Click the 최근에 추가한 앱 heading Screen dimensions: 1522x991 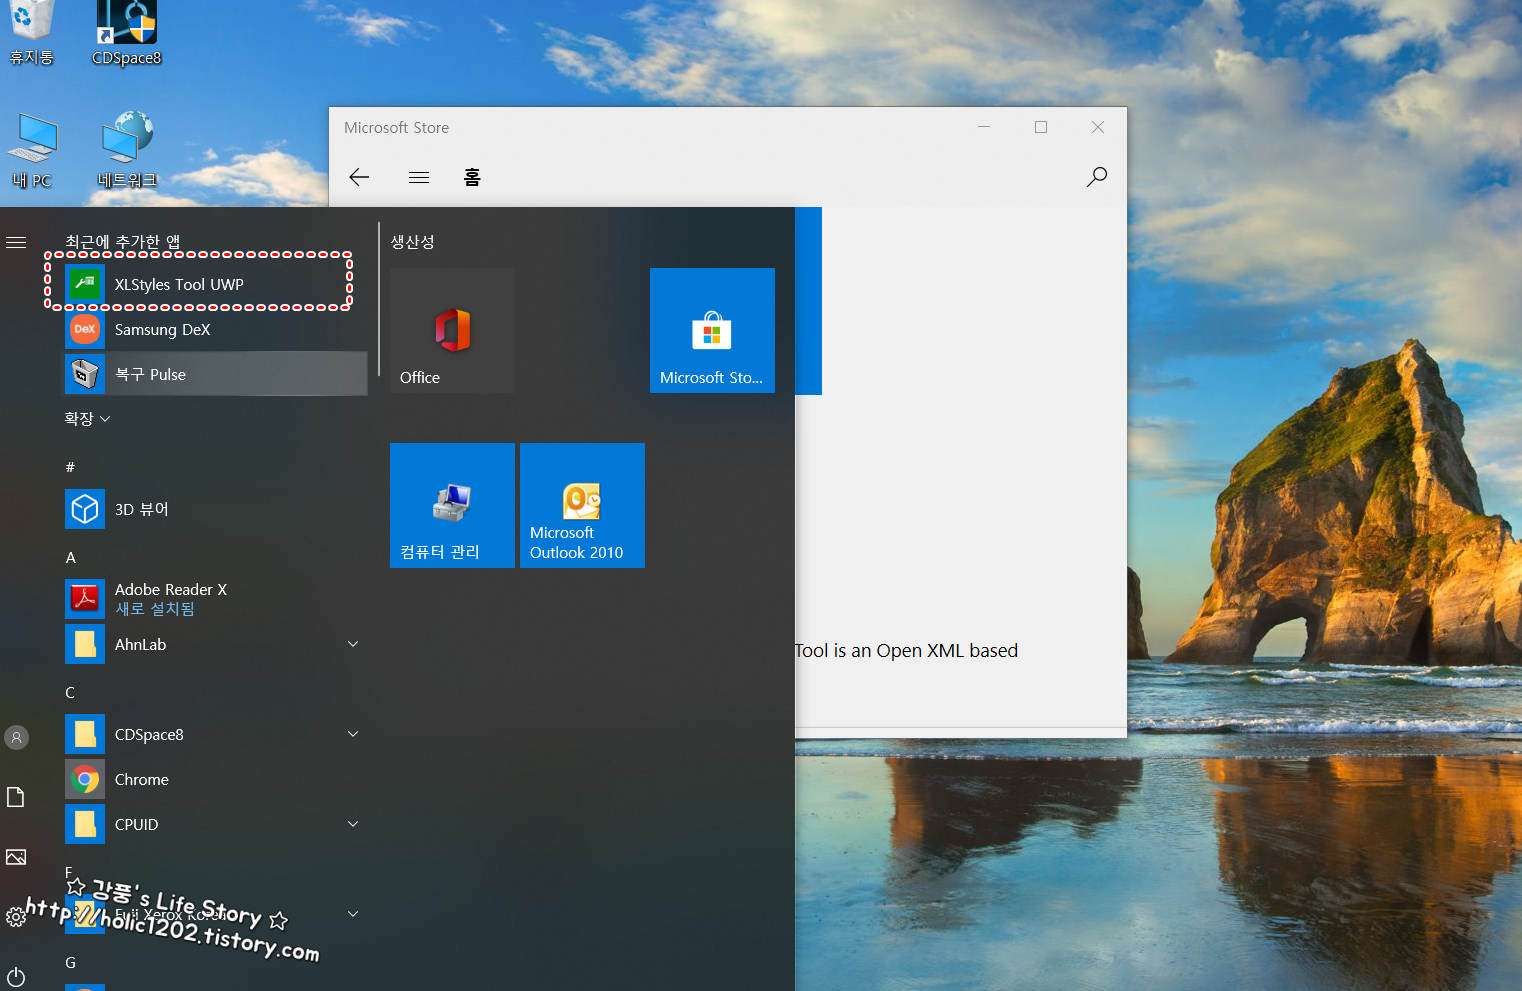pyautogui.click(x=122, y=242)
